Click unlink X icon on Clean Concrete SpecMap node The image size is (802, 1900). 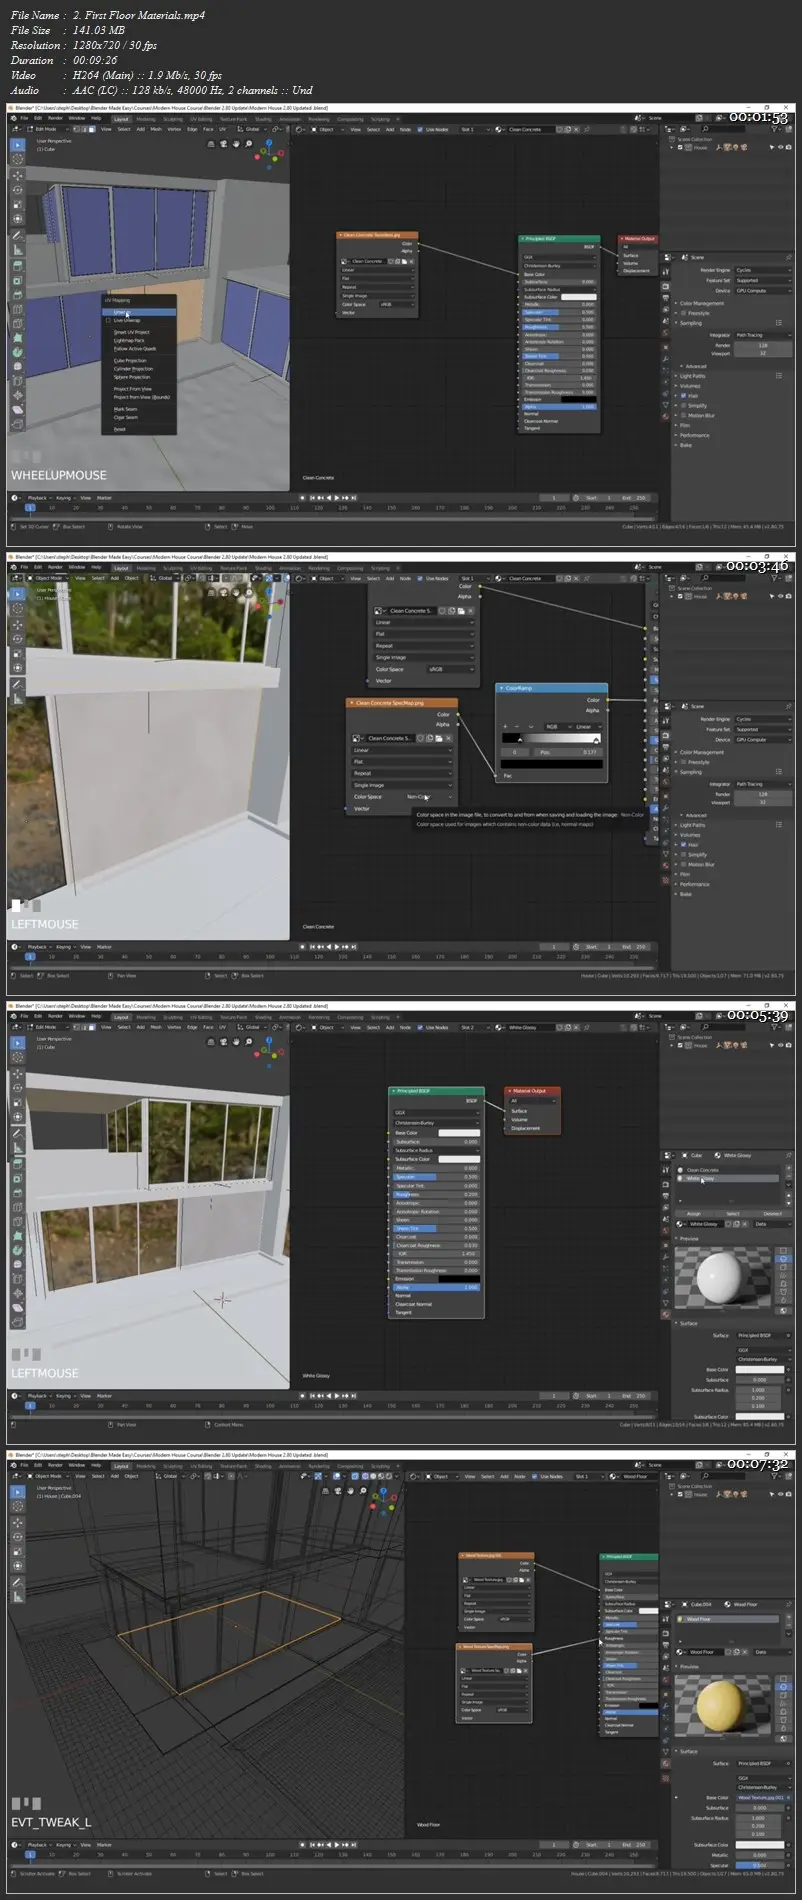point(449,738)
